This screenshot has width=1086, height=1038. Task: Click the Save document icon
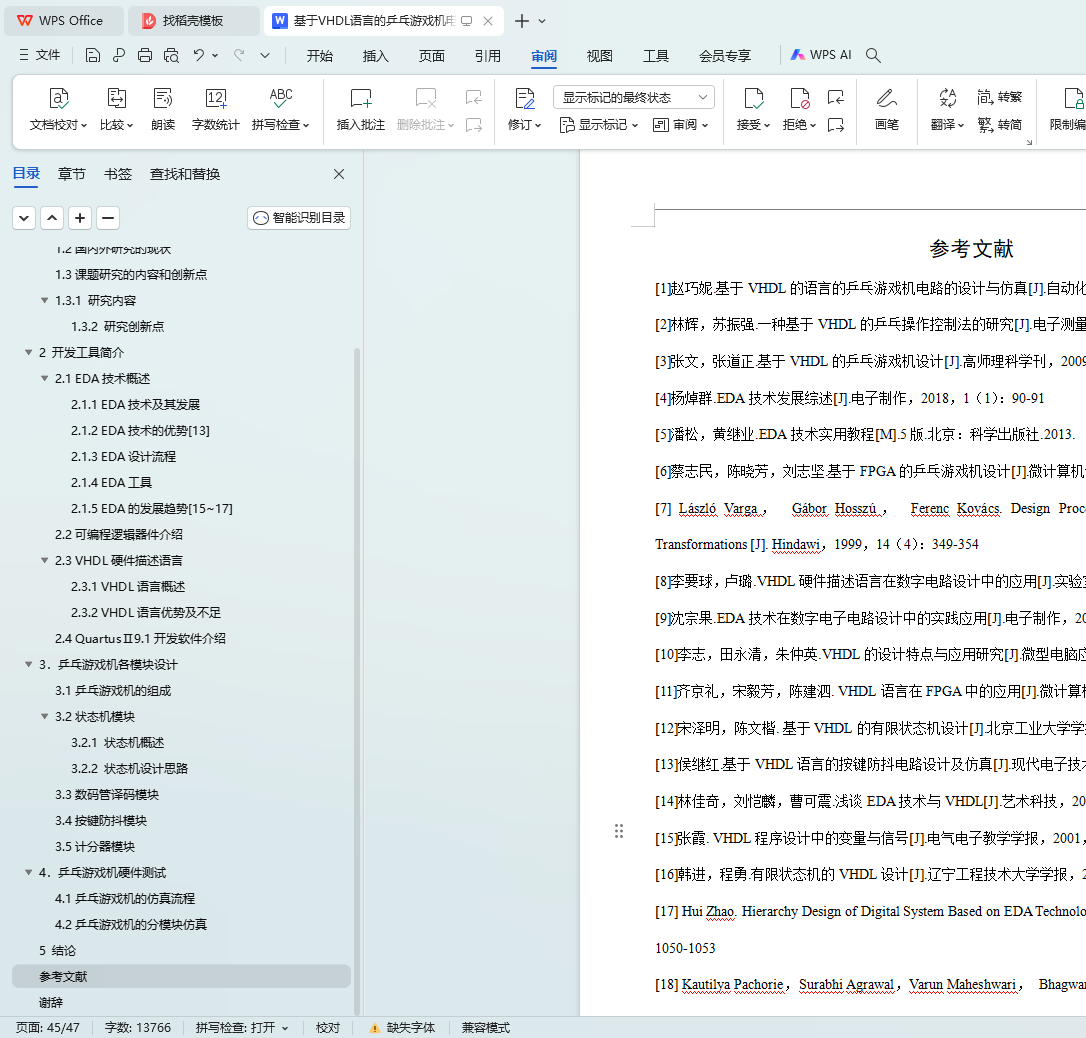(x=93, y=55)
